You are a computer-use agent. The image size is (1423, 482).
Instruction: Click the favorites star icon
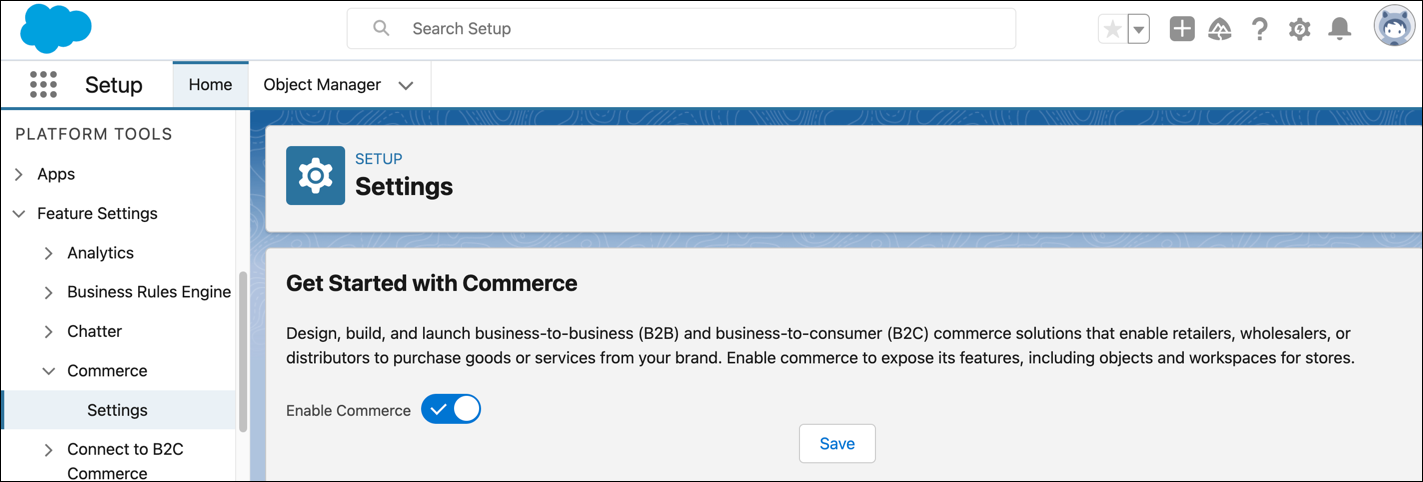(x=1112, y=29)
